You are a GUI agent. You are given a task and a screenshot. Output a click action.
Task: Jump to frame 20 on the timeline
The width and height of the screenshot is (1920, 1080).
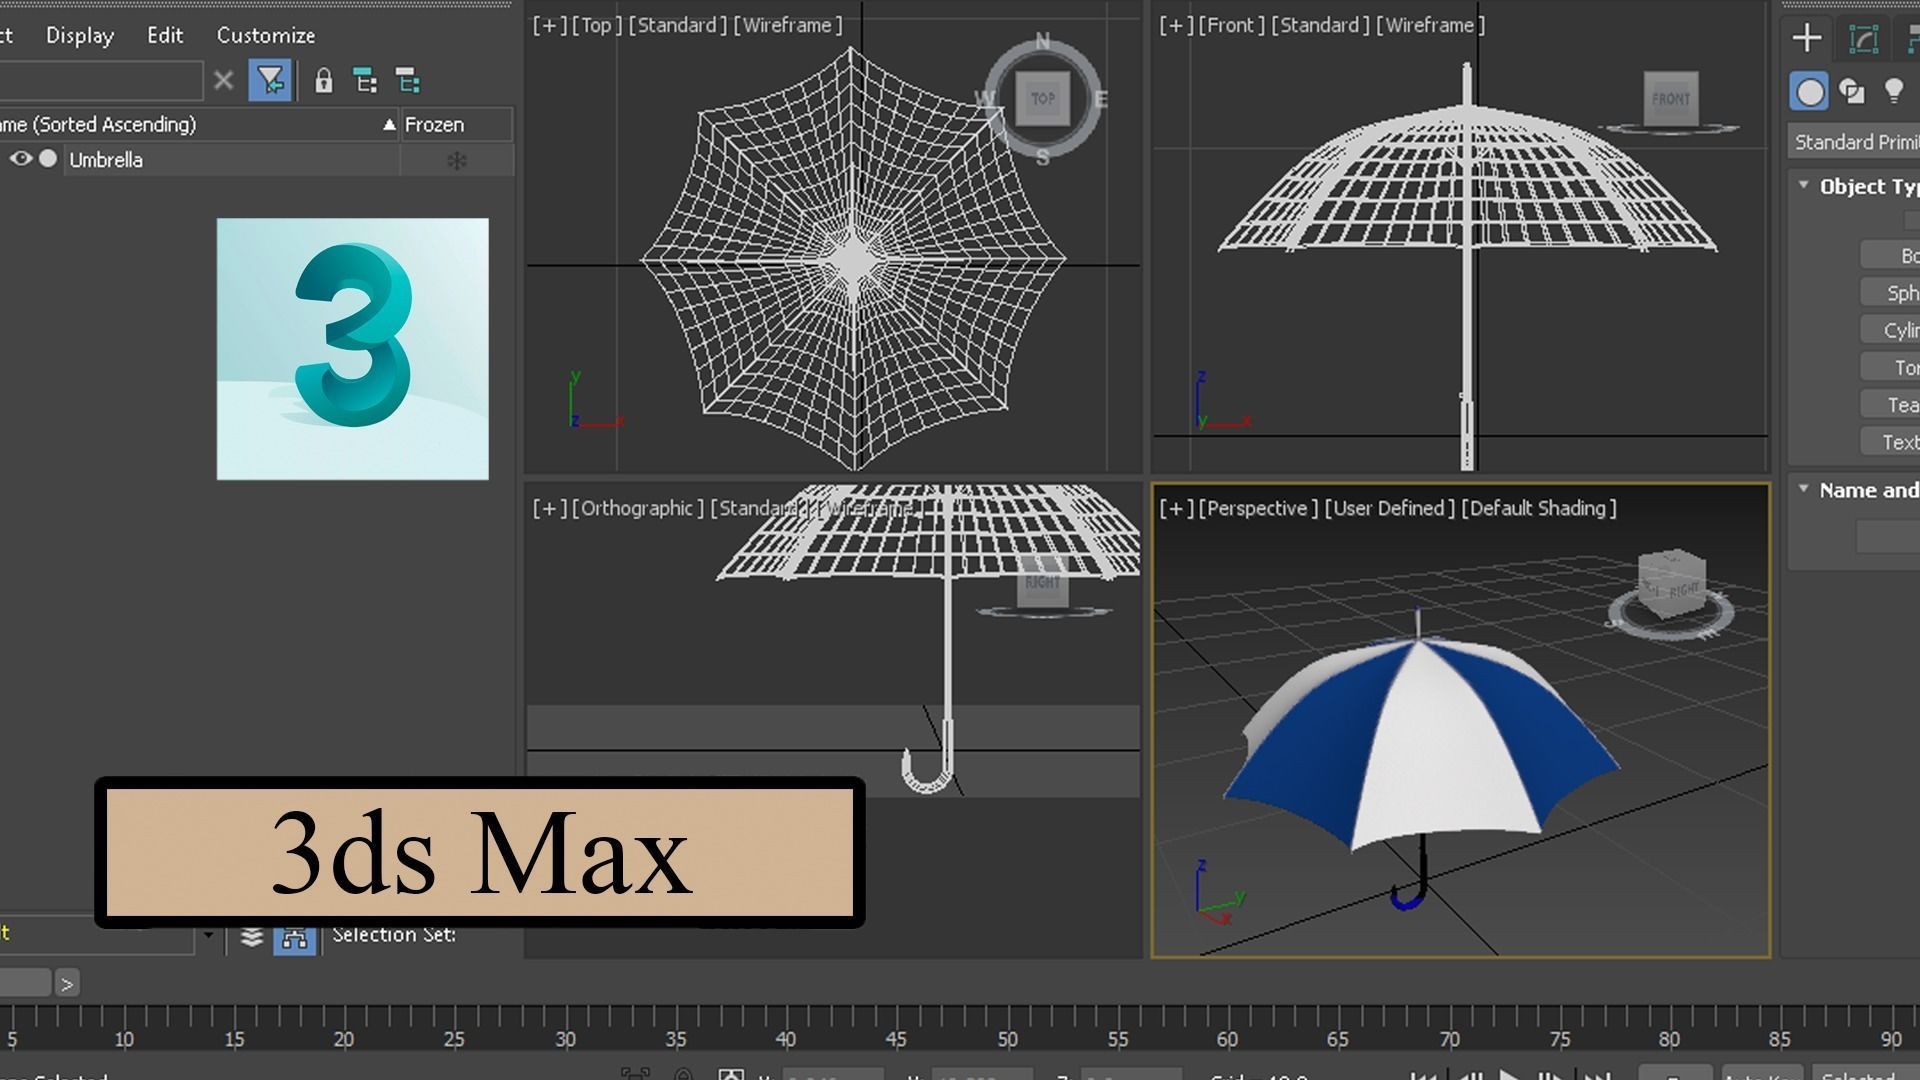click(x=344, y=1040)
